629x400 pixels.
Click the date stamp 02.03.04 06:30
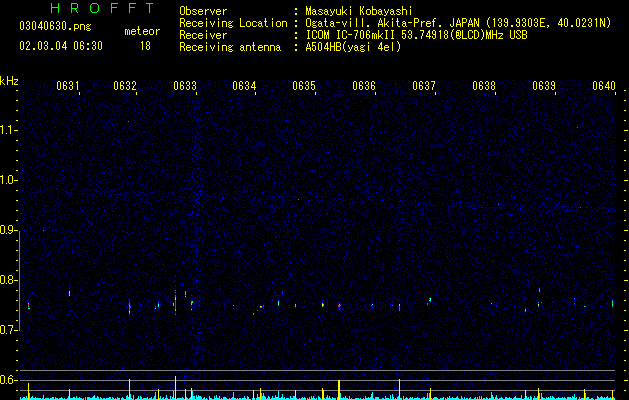(61, 46)
